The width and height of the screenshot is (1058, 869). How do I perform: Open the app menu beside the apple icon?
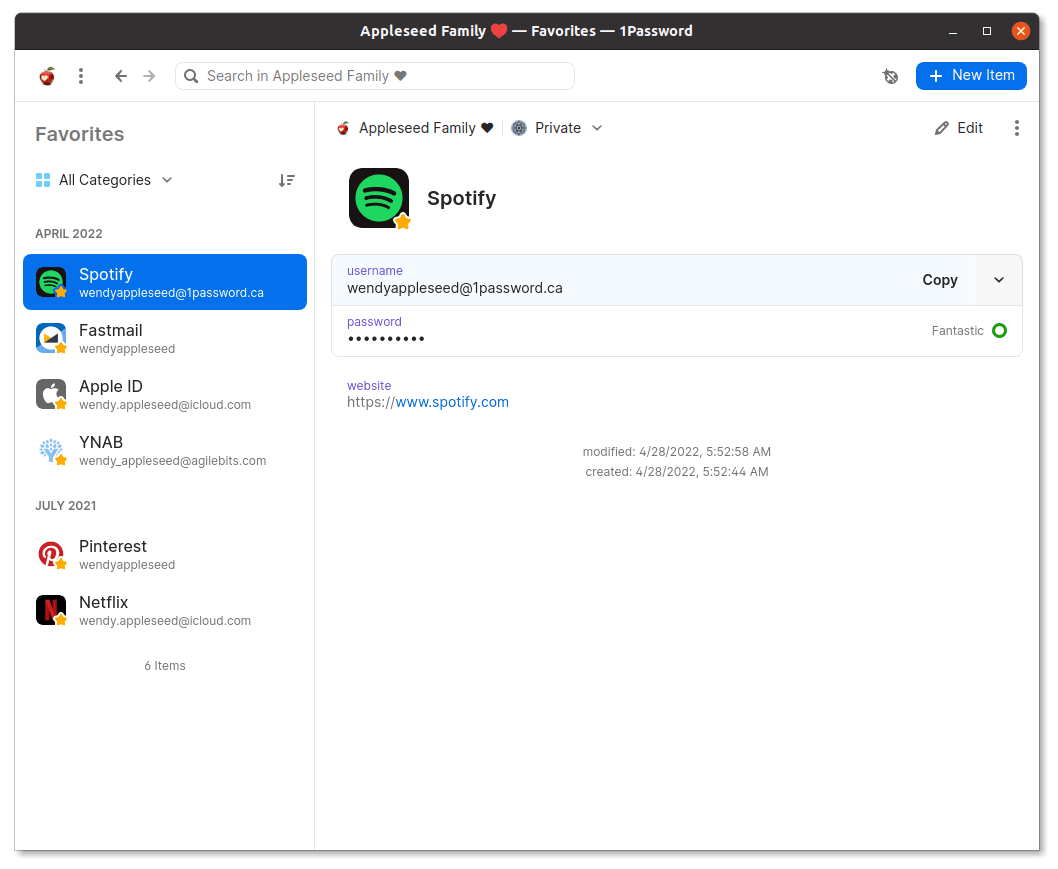coord(81,76)
